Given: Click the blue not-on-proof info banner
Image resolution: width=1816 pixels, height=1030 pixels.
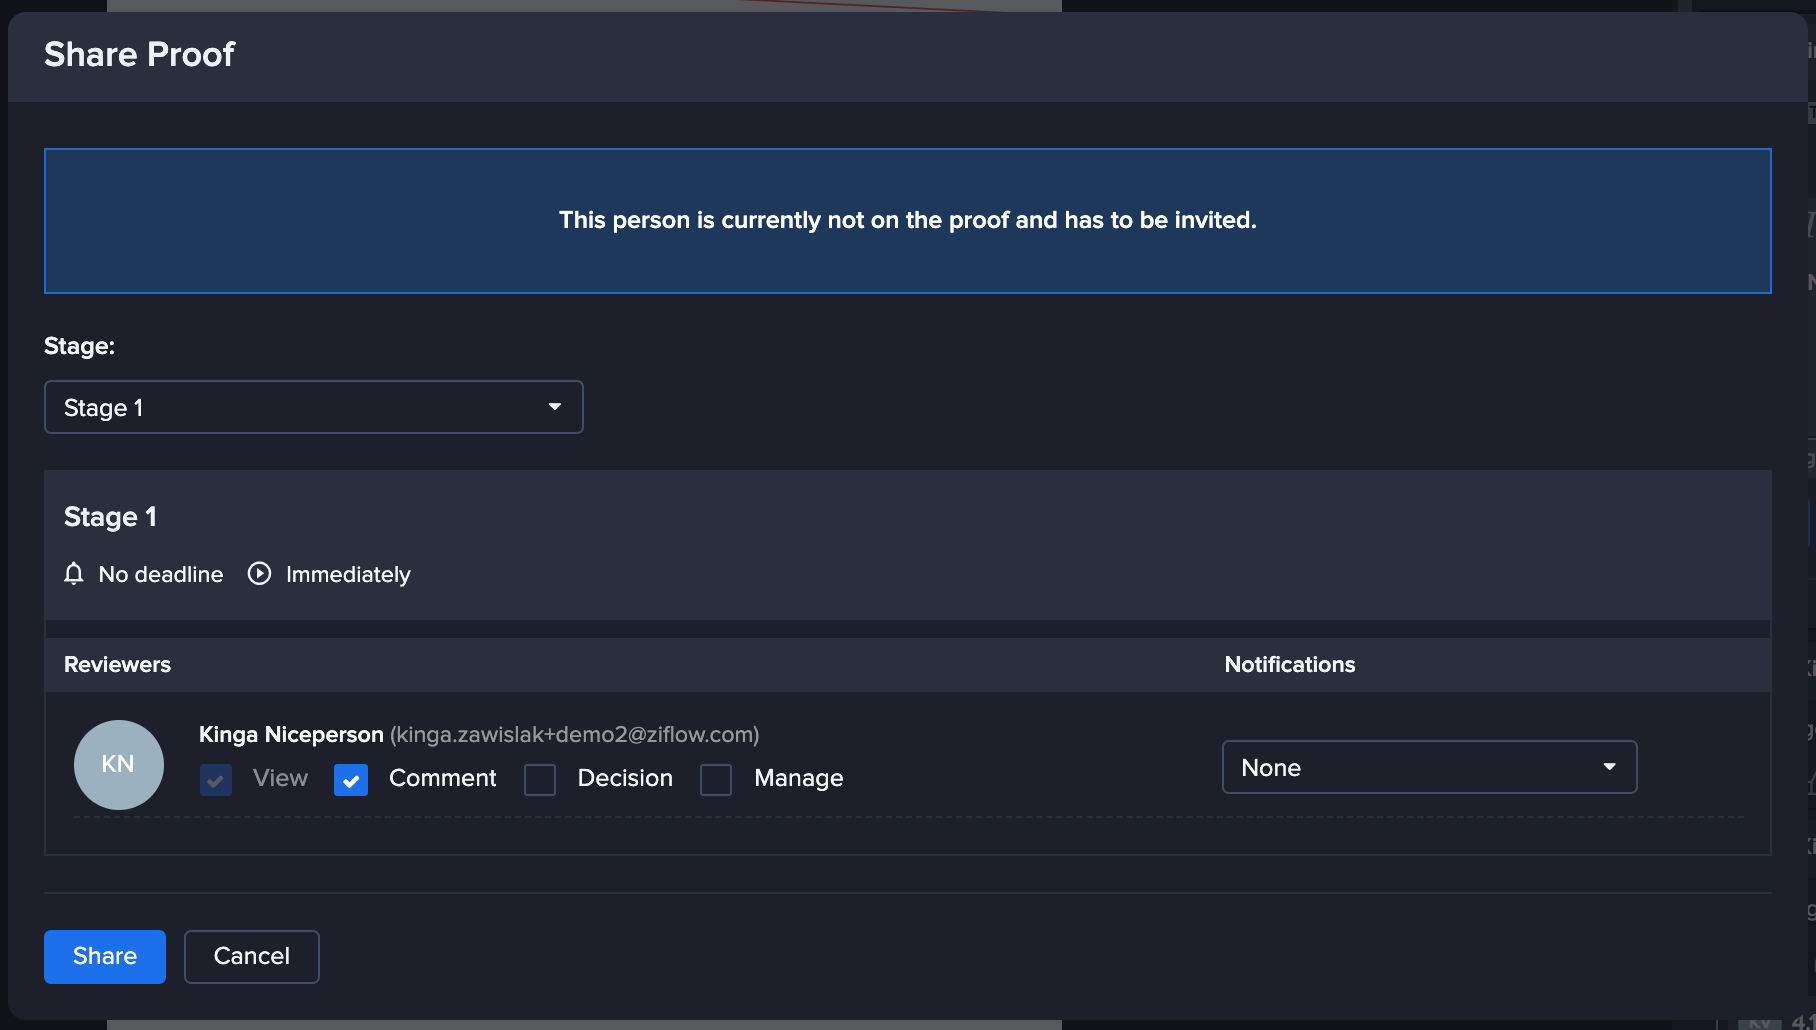Looking at the screenshot, I should coord(907,221).
